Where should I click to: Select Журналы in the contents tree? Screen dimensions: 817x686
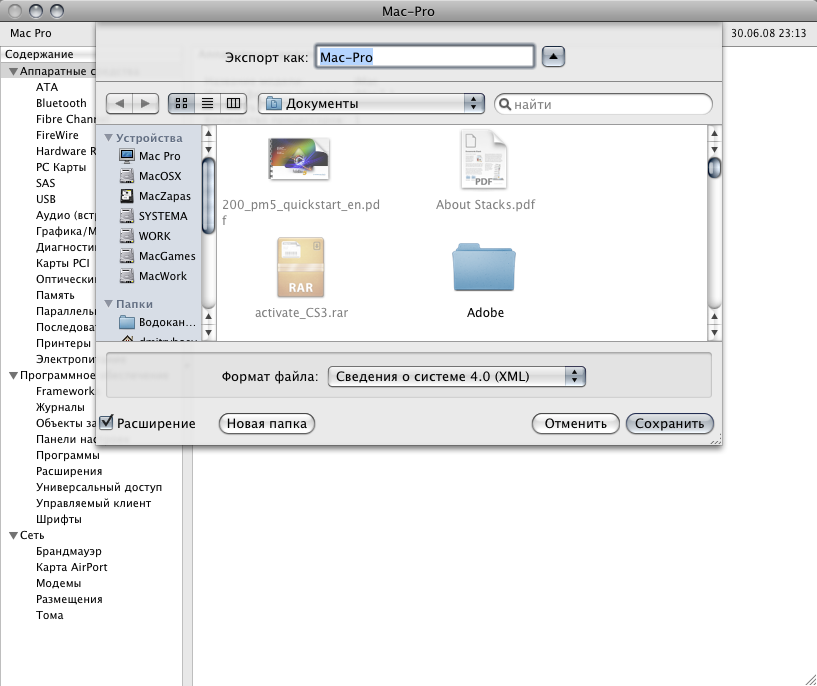(60, 407)
